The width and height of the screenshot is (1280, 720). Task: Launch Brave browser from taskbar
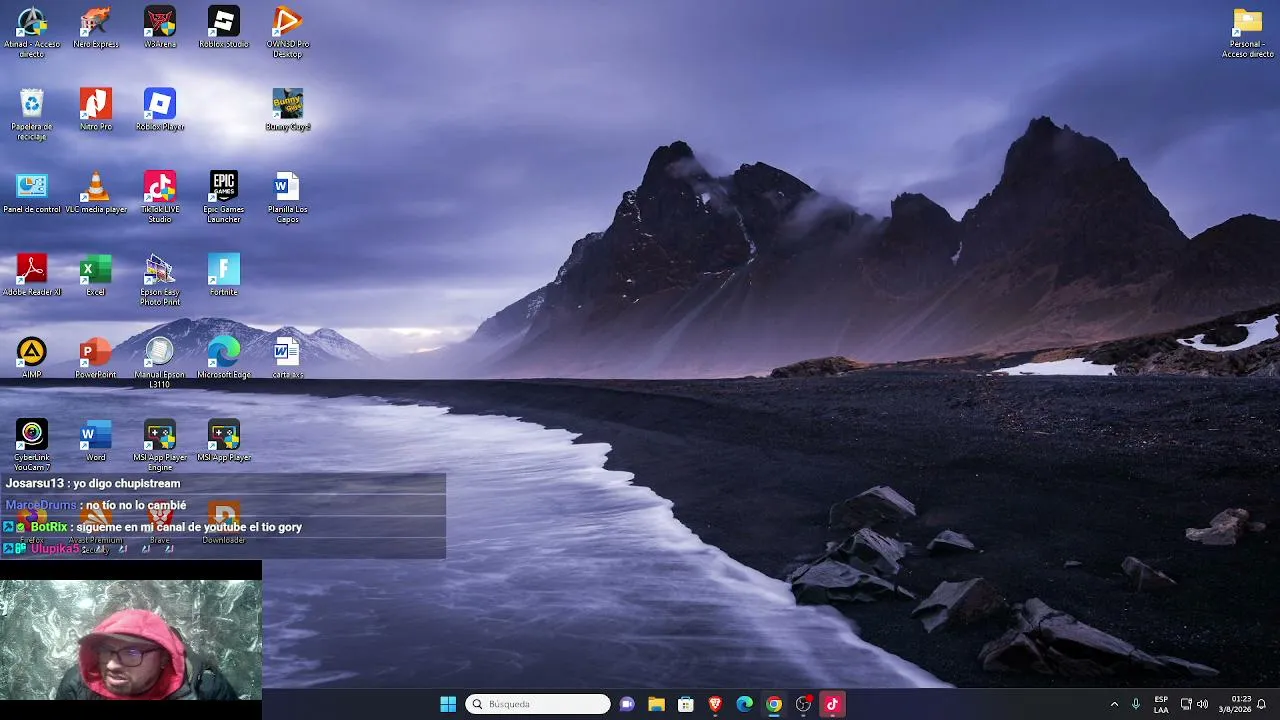pos(715,704)
